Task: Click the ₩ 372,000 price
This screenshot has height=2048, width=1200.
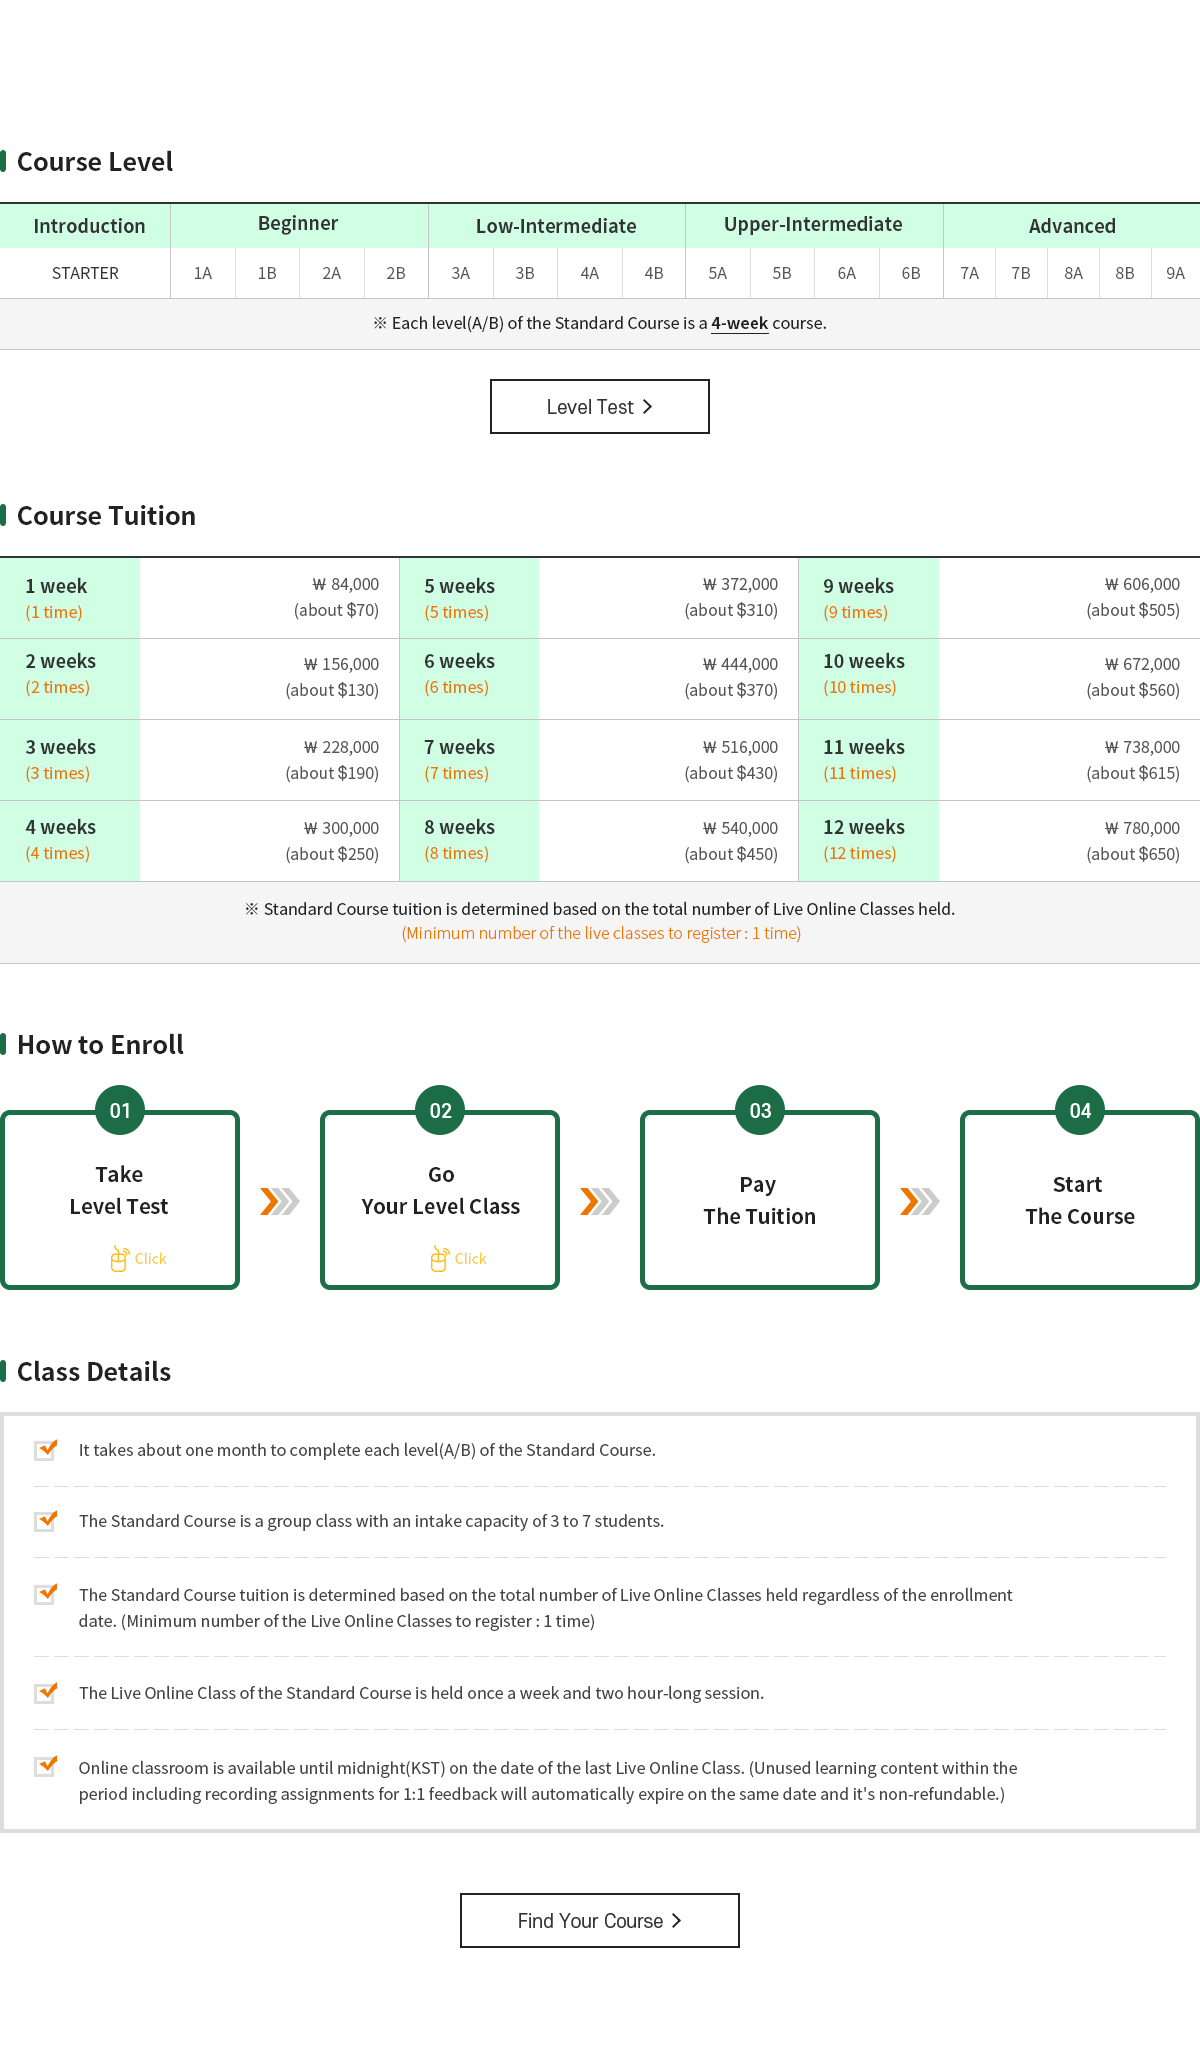Action: point(740,584)
